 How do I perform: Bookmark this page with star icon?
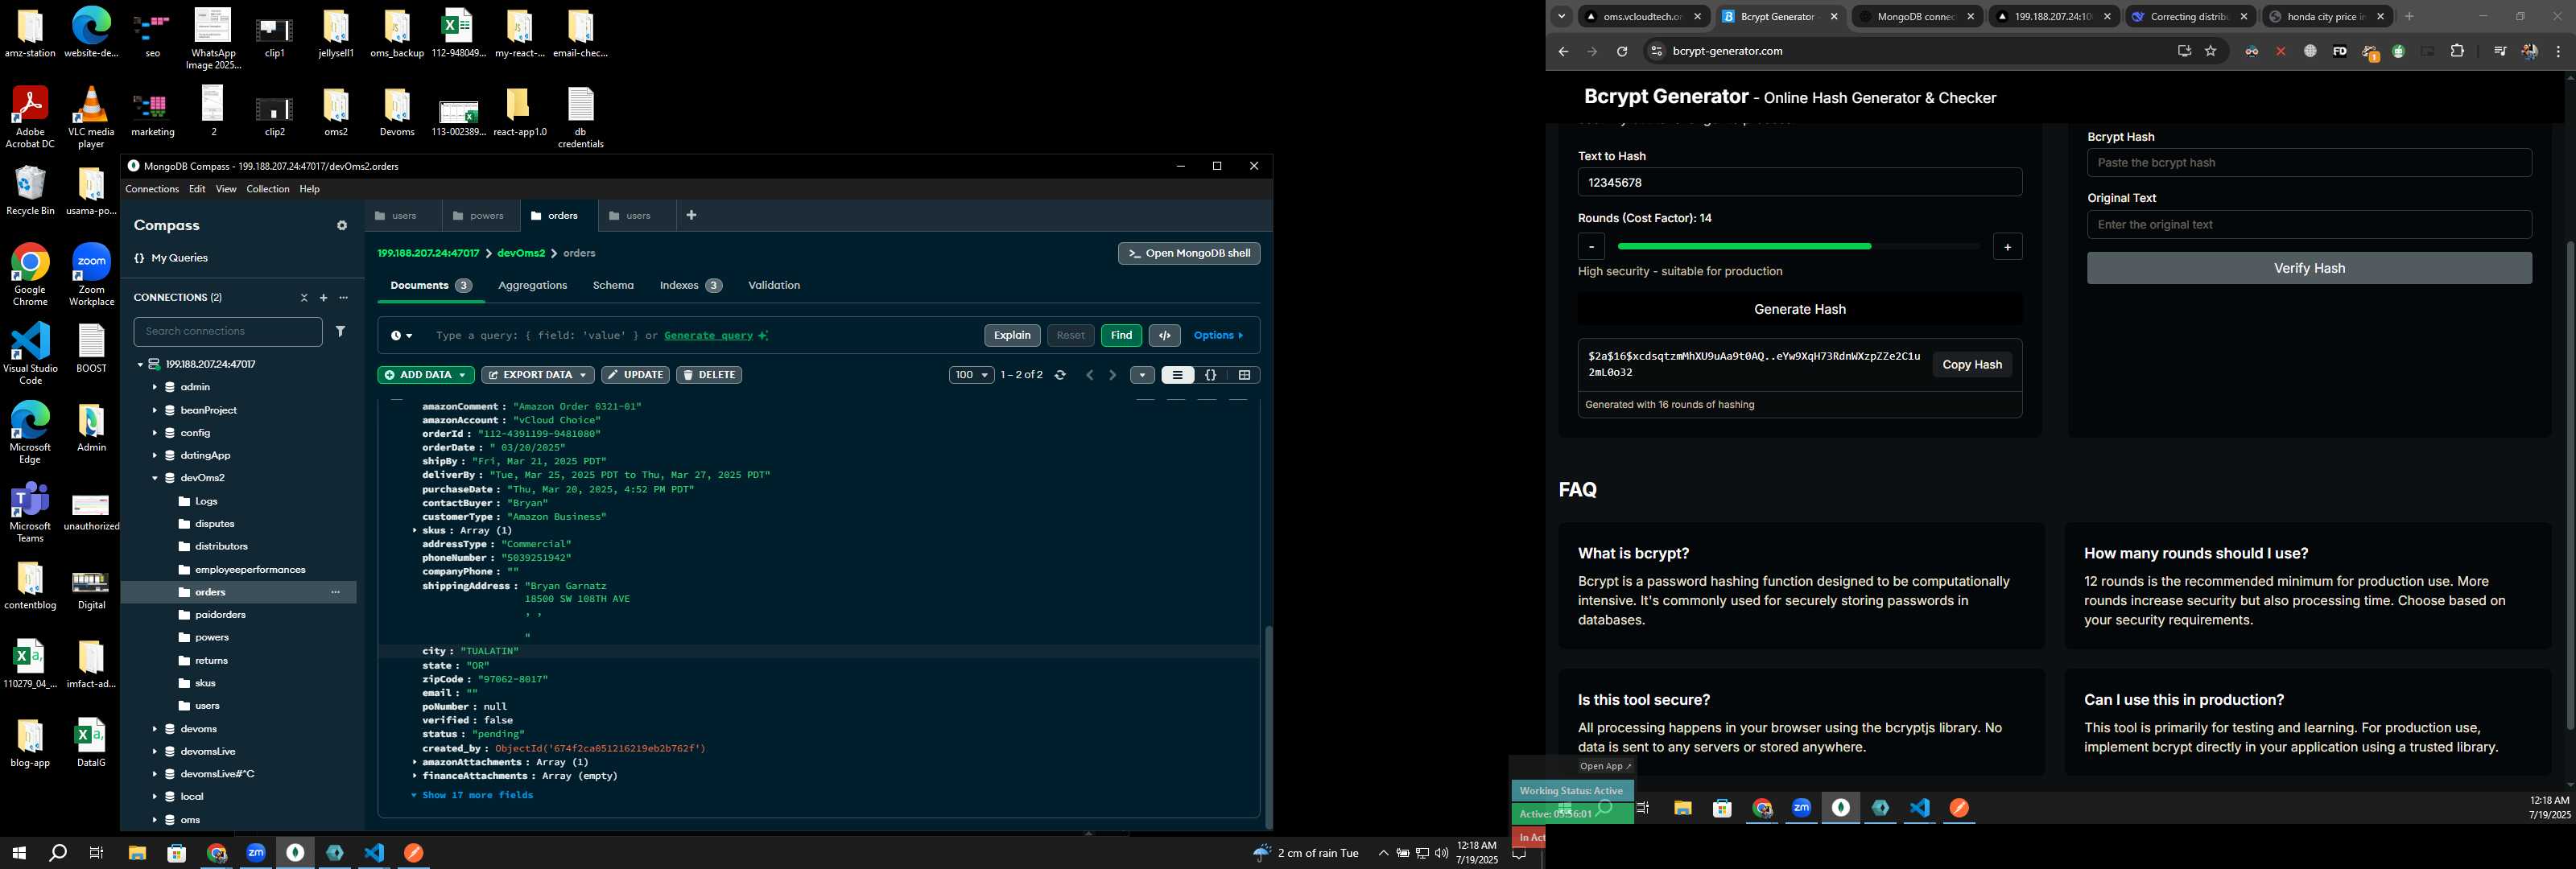(x=2211, y=52)
